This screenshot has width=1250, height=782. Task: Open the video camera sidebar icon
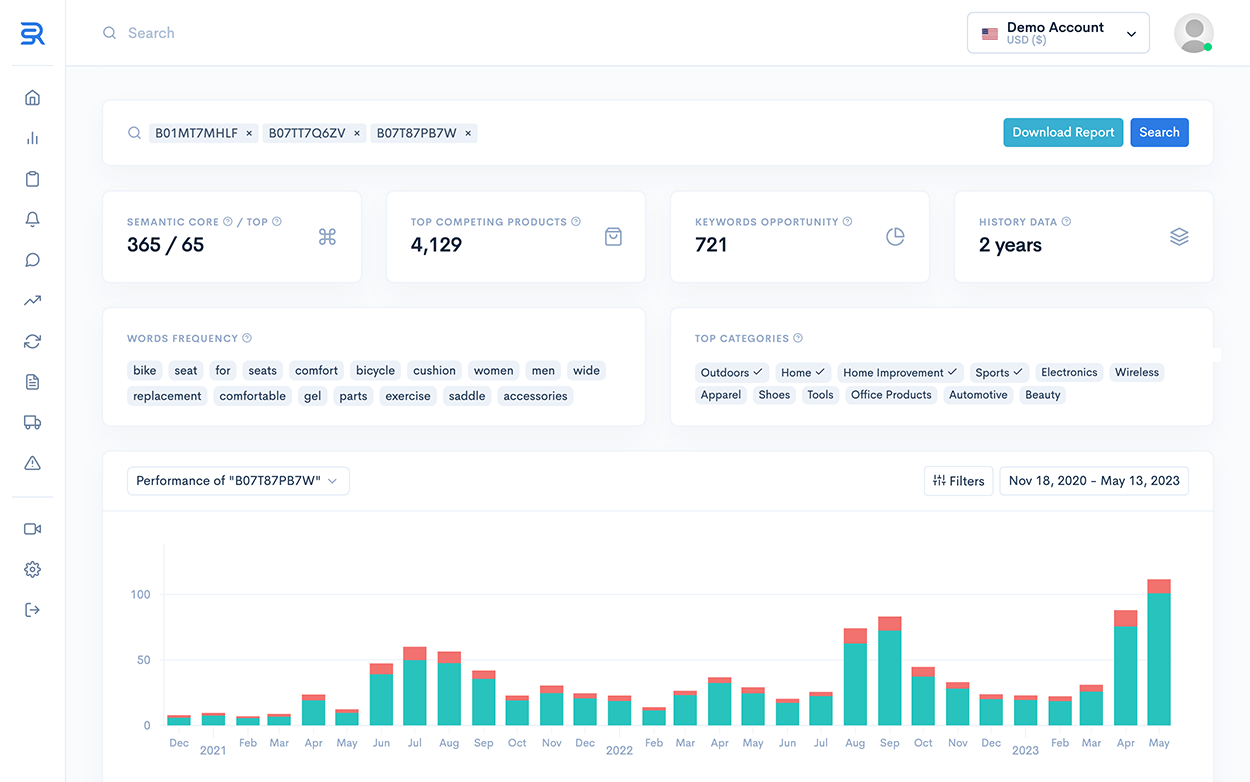click(32, 529)
